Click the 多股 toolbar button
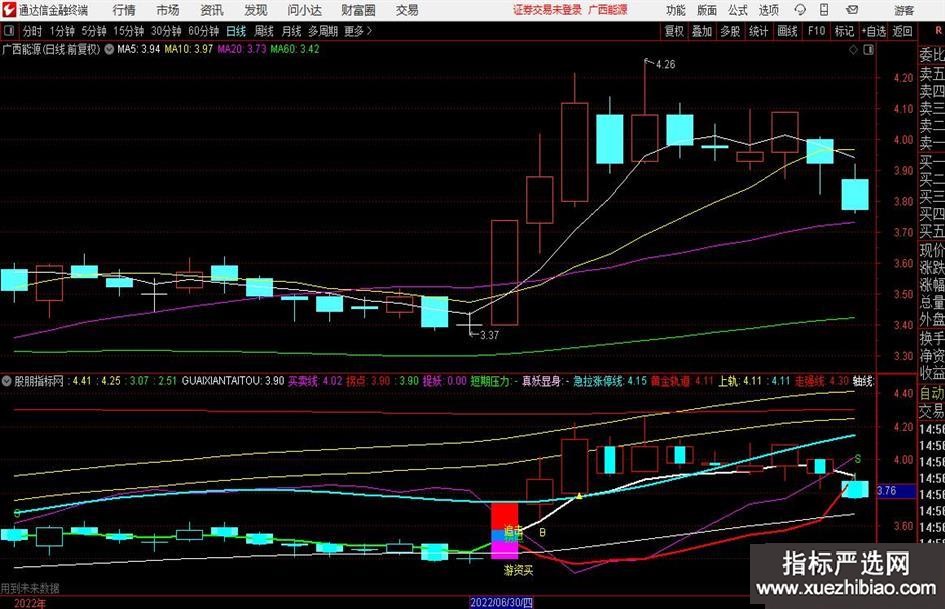 [x=730, y=31]
